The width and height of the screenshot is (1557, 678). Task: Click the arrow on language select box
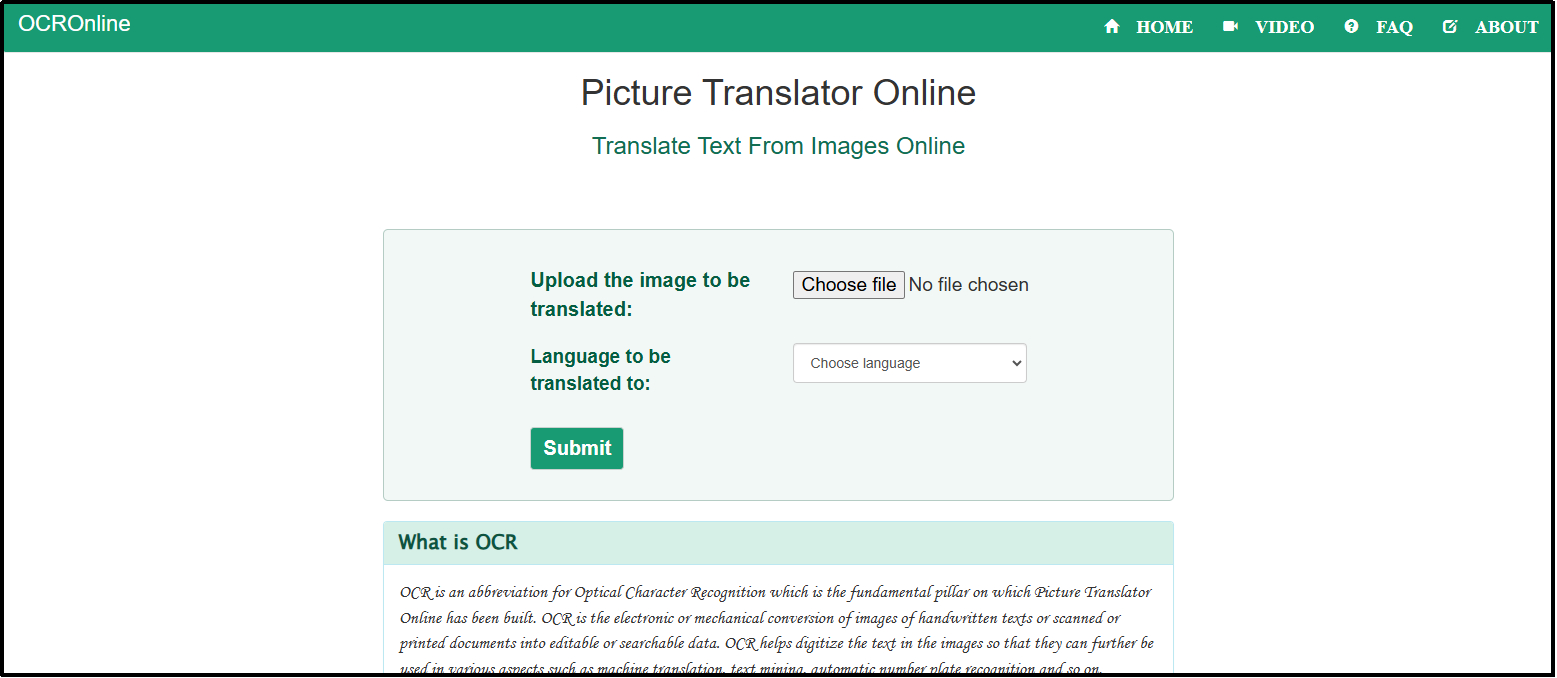coord(1016,363)
